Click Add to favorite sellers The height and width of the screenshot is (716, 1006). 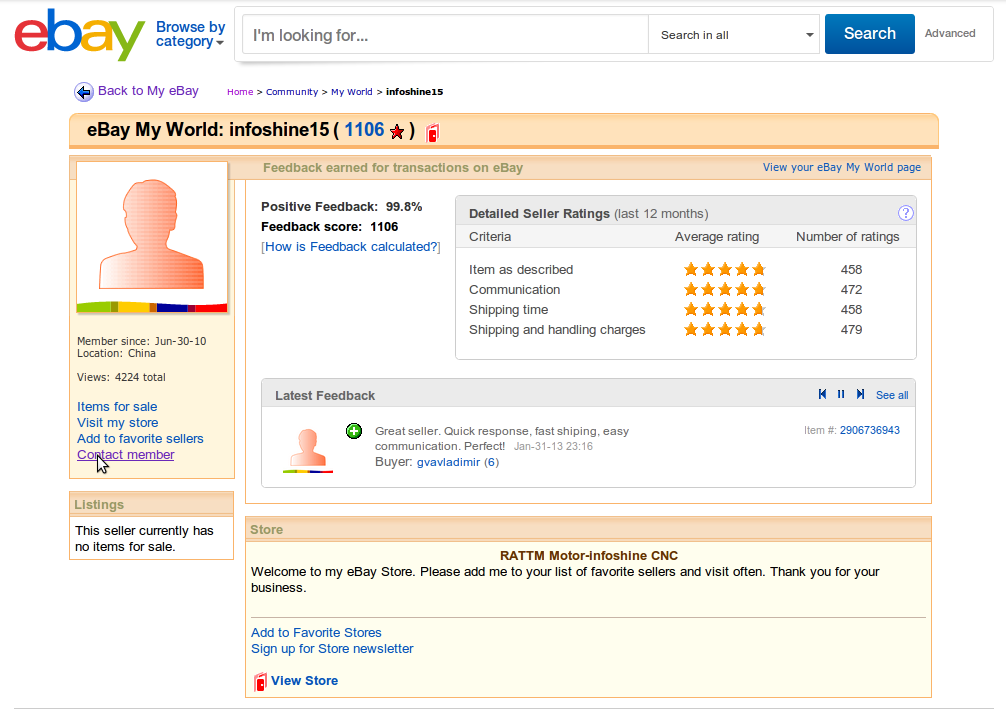pos(140,439)
